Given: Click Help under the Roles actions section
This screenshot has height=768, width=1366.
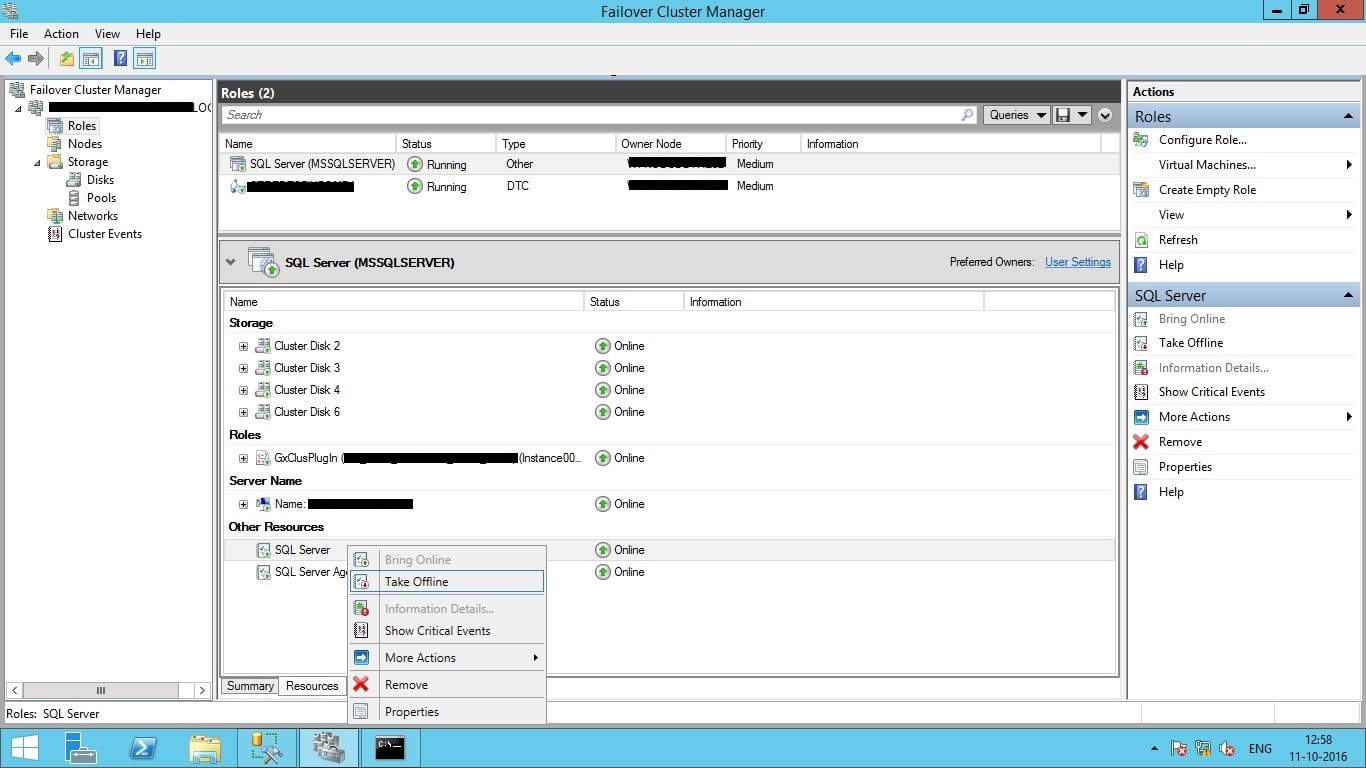Looking at the screenshot, I should pos(1171,265).
